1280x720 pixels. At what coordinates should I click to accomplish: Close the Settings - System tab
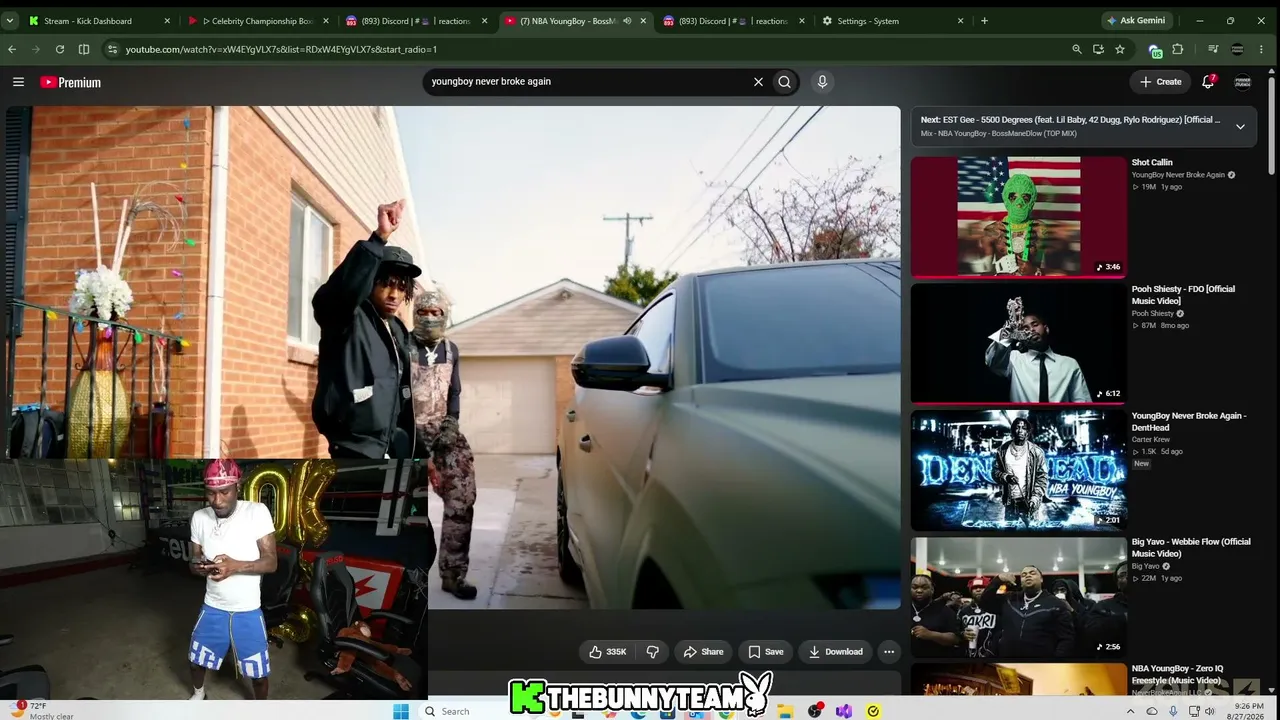pyautogui.click(x=960, y=21)
